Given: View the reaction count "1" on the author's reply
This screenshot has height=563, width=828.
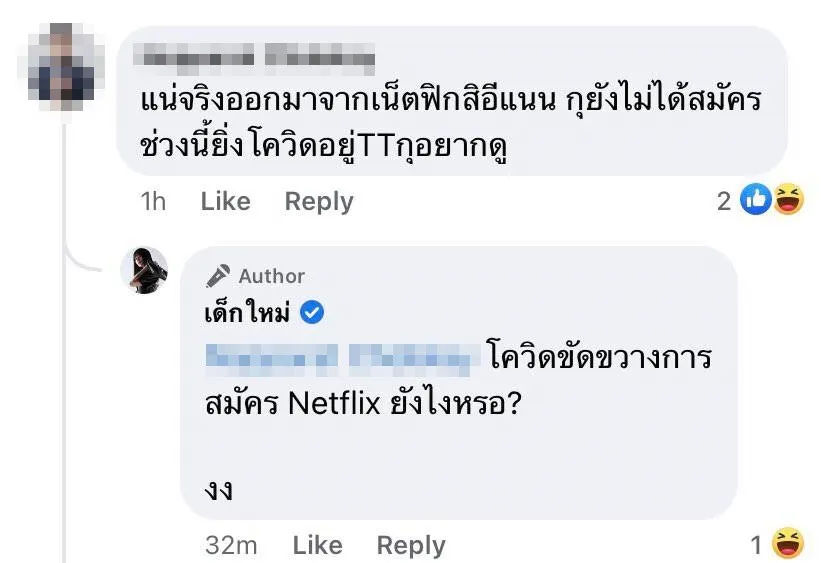Looking at the screenshot, I should pyautogui.click(x=757, y=545).
